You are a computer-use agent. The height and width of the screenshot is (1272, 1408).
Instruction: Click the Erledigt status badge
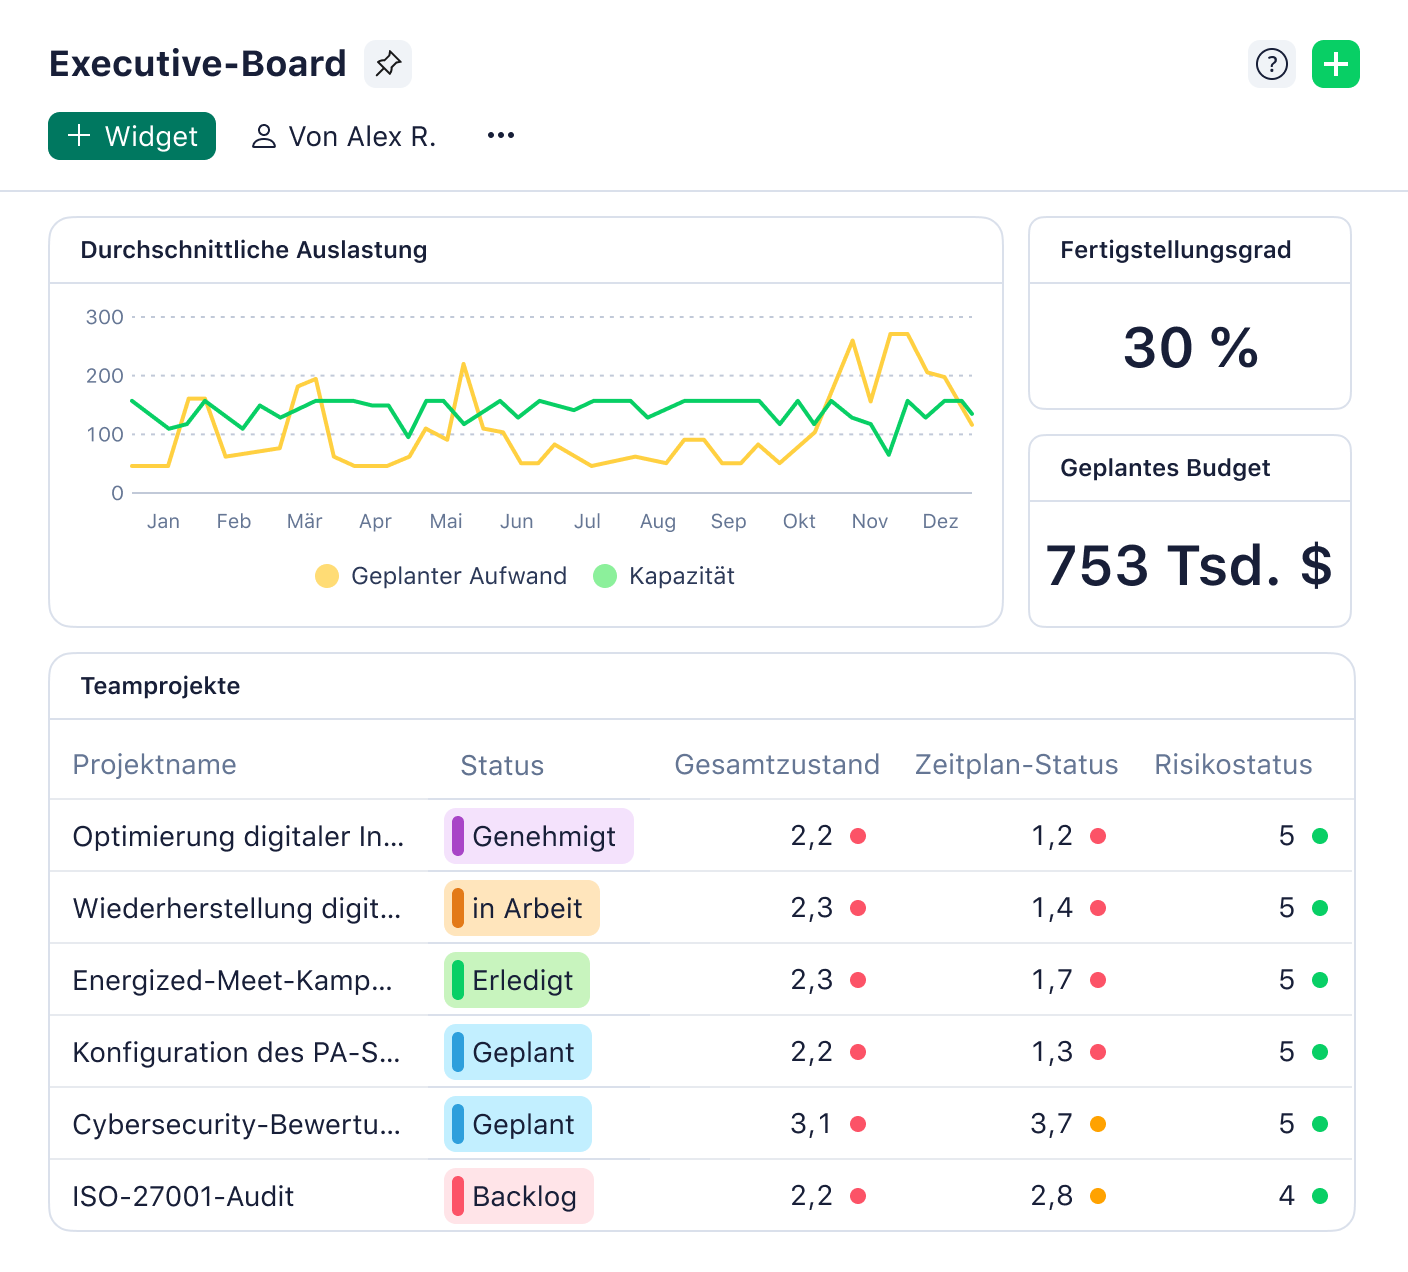tap(517, 980)
